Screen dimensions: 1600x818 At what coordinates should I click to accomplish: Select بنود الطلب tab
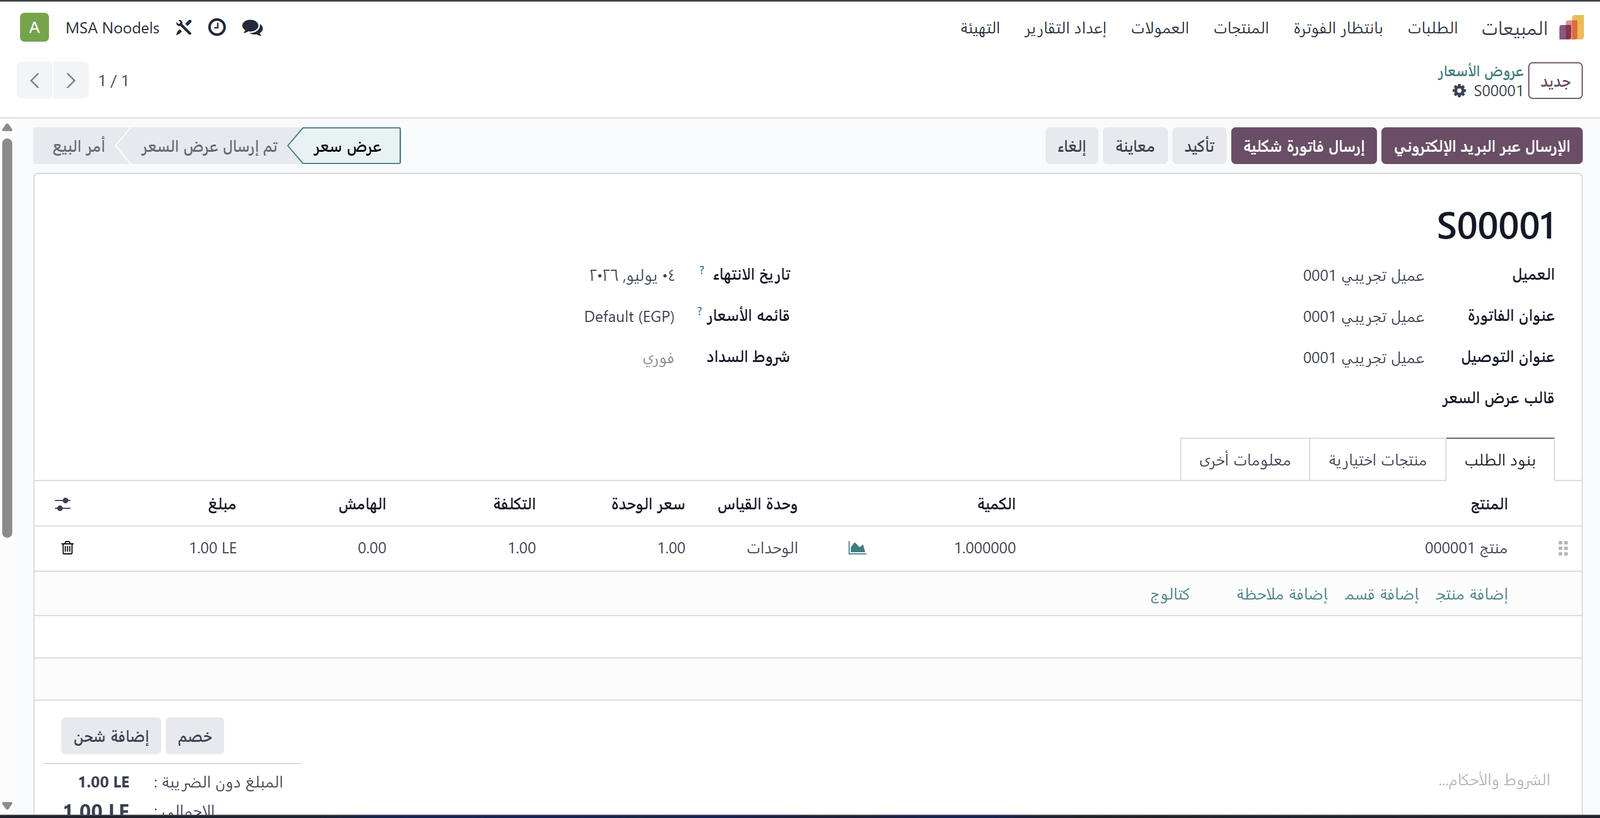(x=1500, y=460)
